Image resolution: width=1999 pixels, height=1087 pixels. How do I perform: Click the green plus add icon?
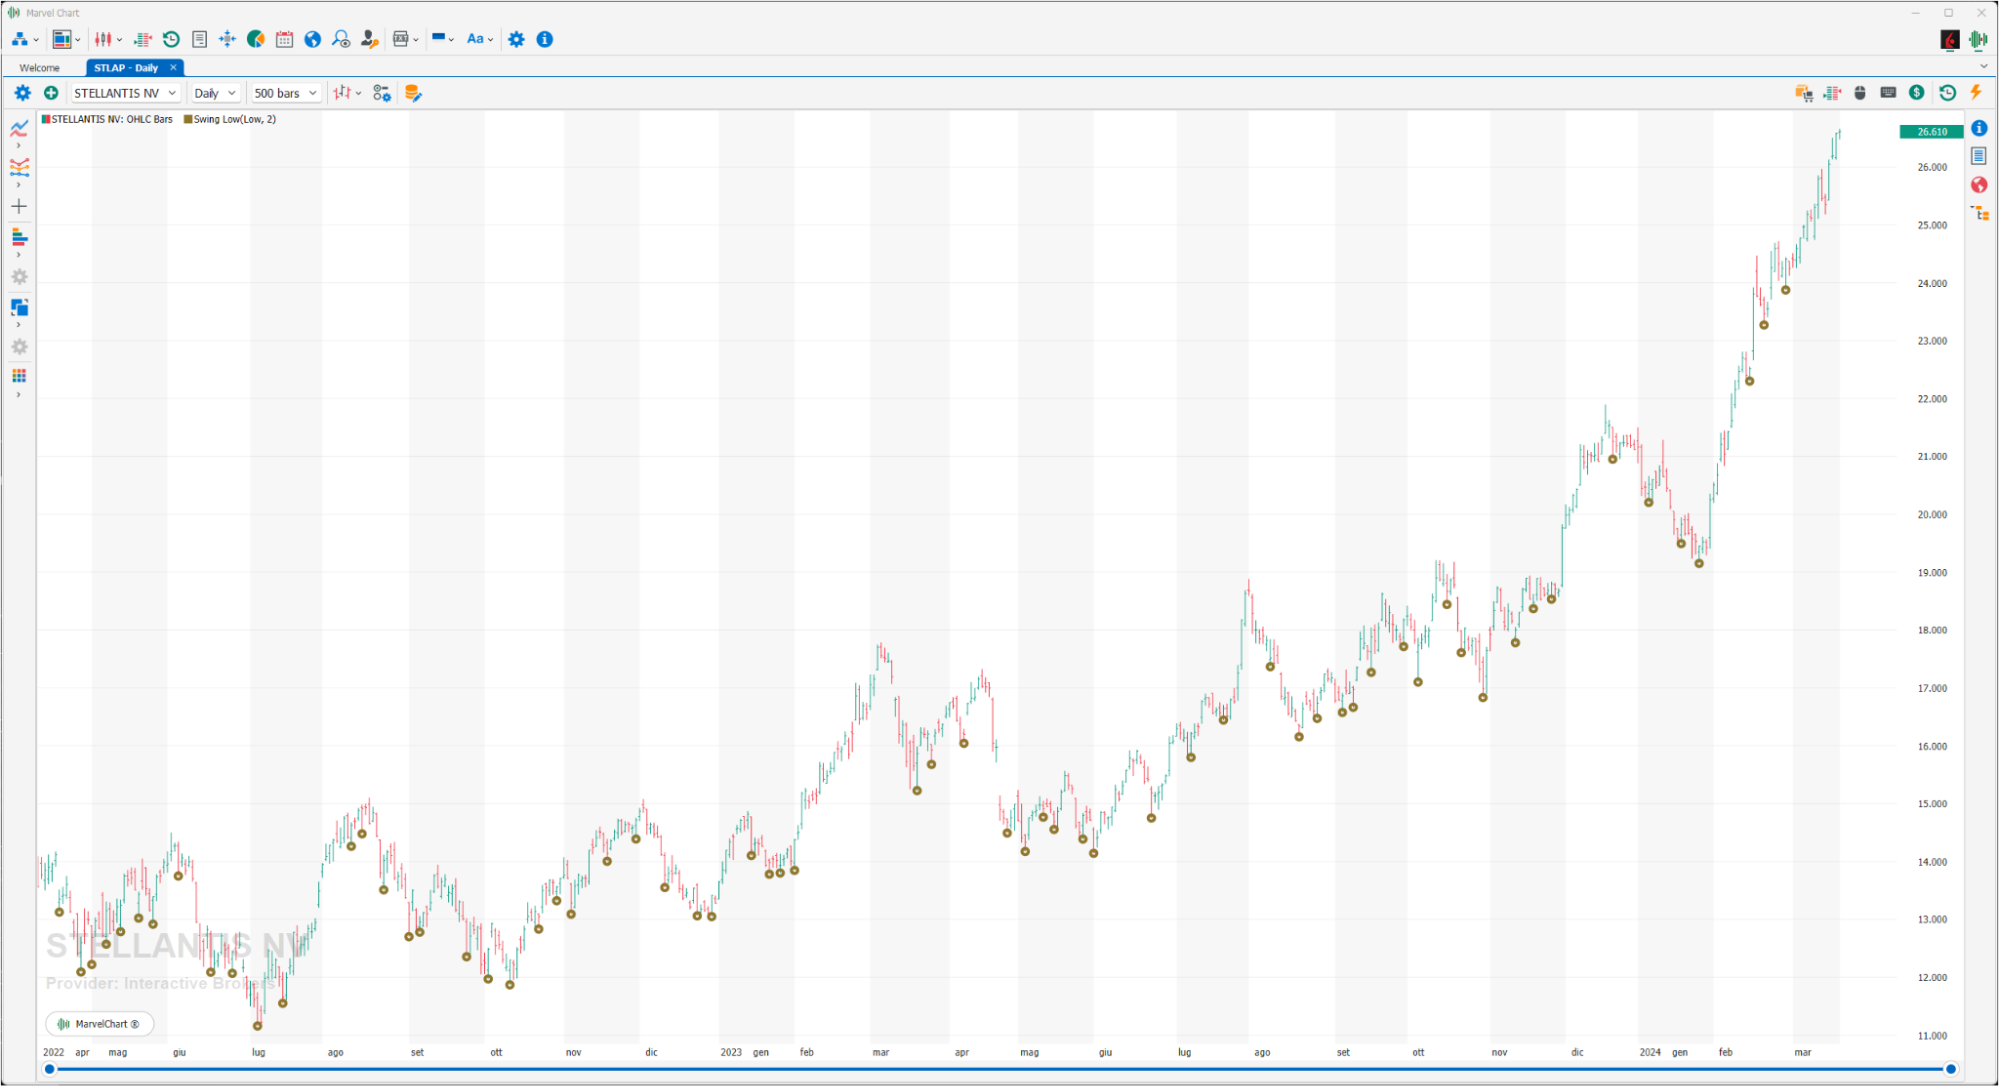click(51, 93)
